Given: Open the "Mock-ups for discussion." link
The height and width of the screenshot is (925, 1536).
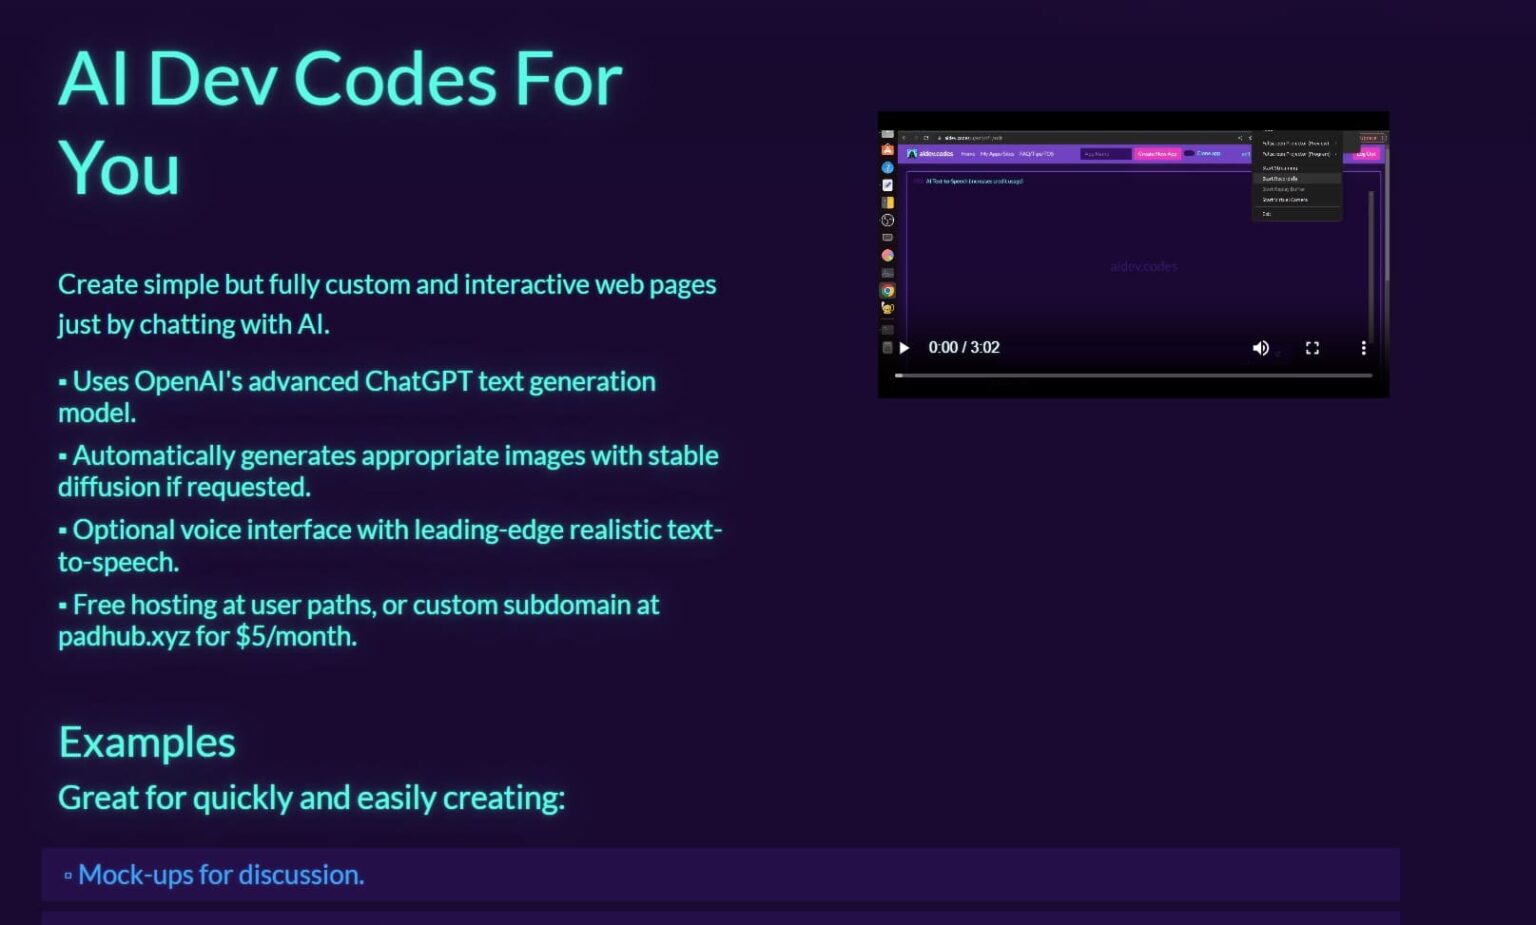Looking at the screenshot, I should coord(220,875).
